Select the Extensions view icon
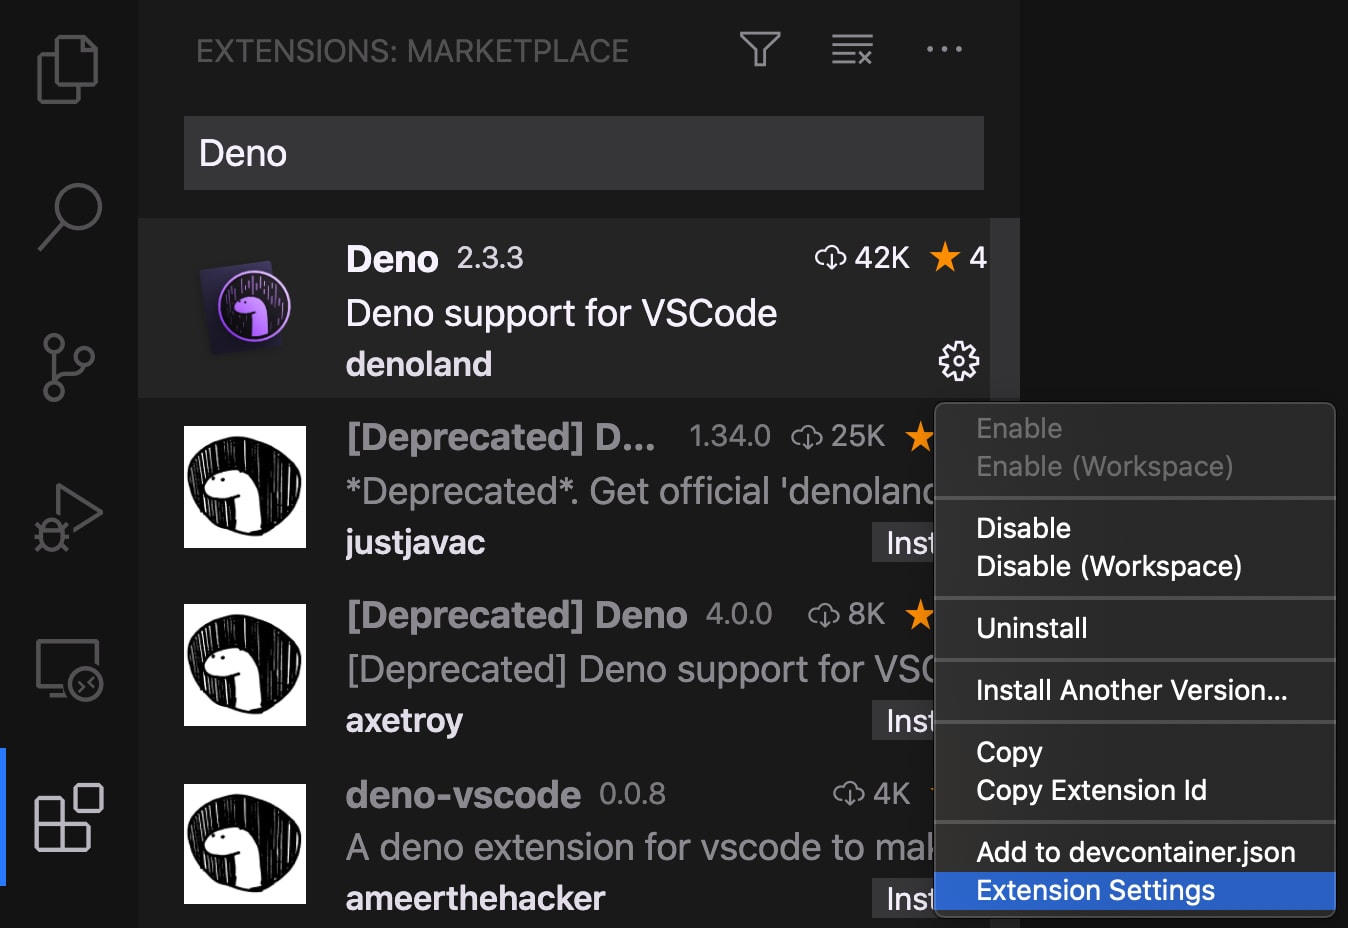The width and height of the screenshot is (1348, 928). coord(69,818)
